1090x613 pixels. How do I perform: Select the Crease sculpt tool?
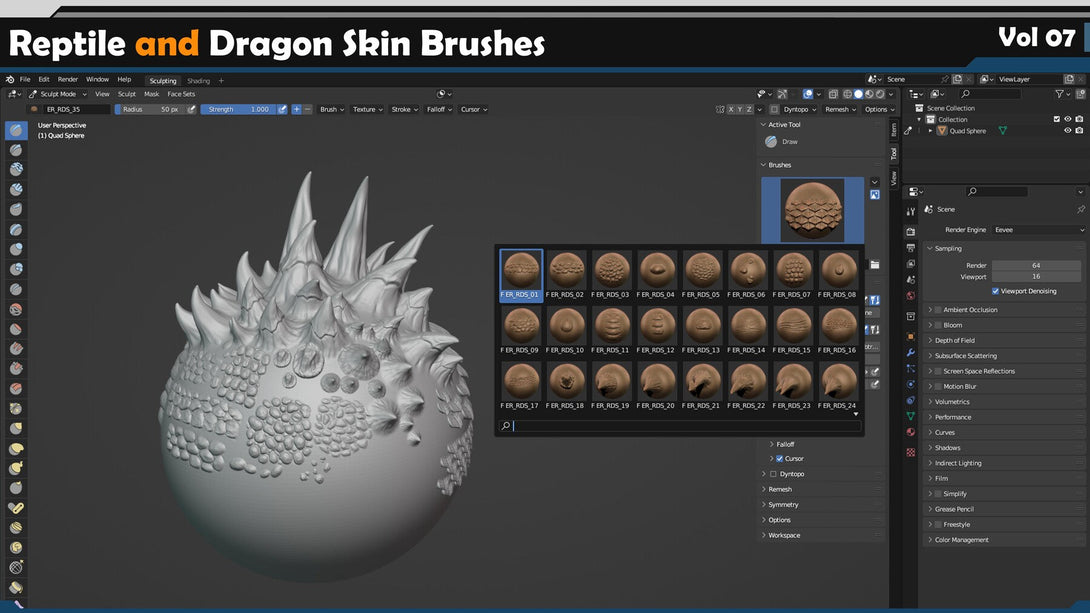tap(16, 289)
